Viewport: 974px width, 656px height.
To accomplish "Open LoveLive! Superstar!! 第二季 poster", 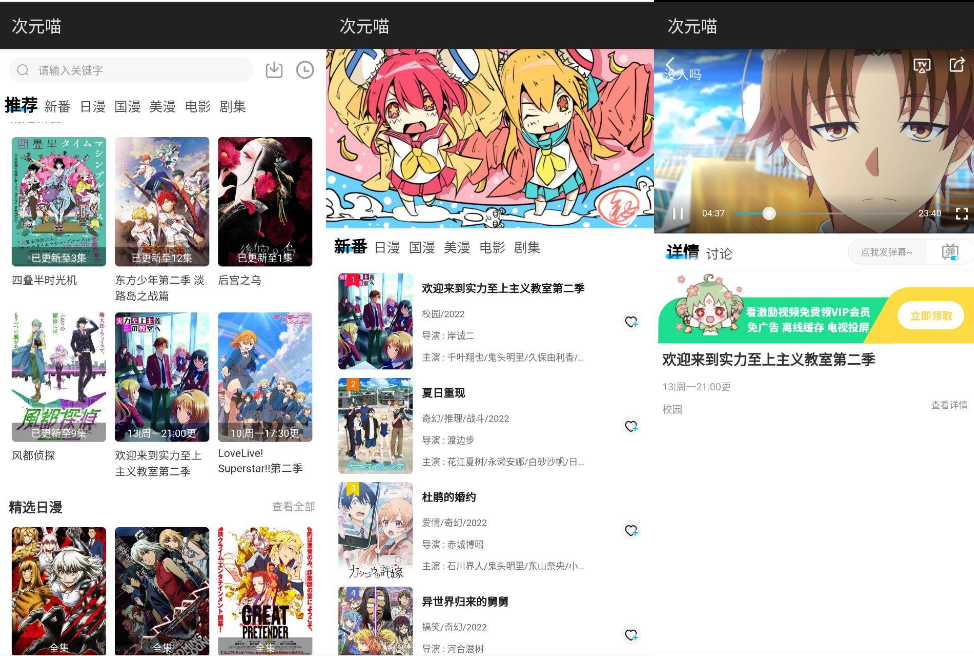I will tap(265, 377).
